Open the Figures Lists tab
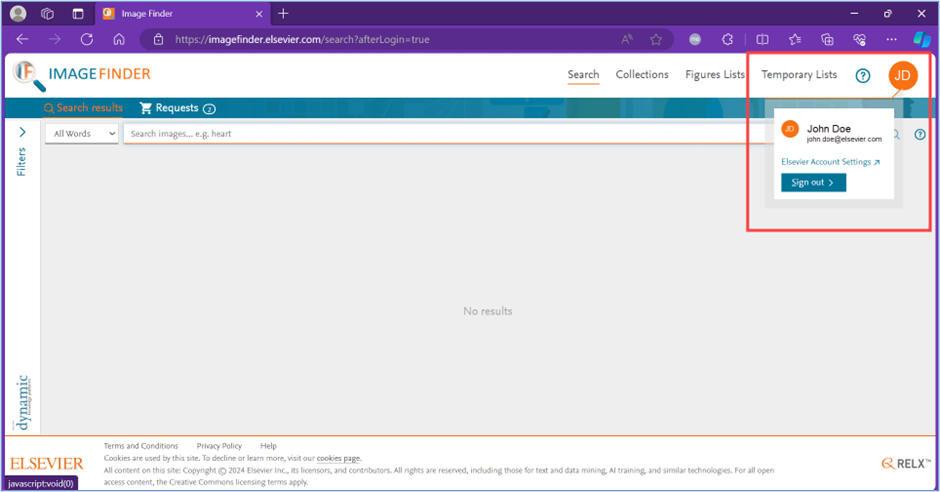940x492 pixels. tap(715, 74)
